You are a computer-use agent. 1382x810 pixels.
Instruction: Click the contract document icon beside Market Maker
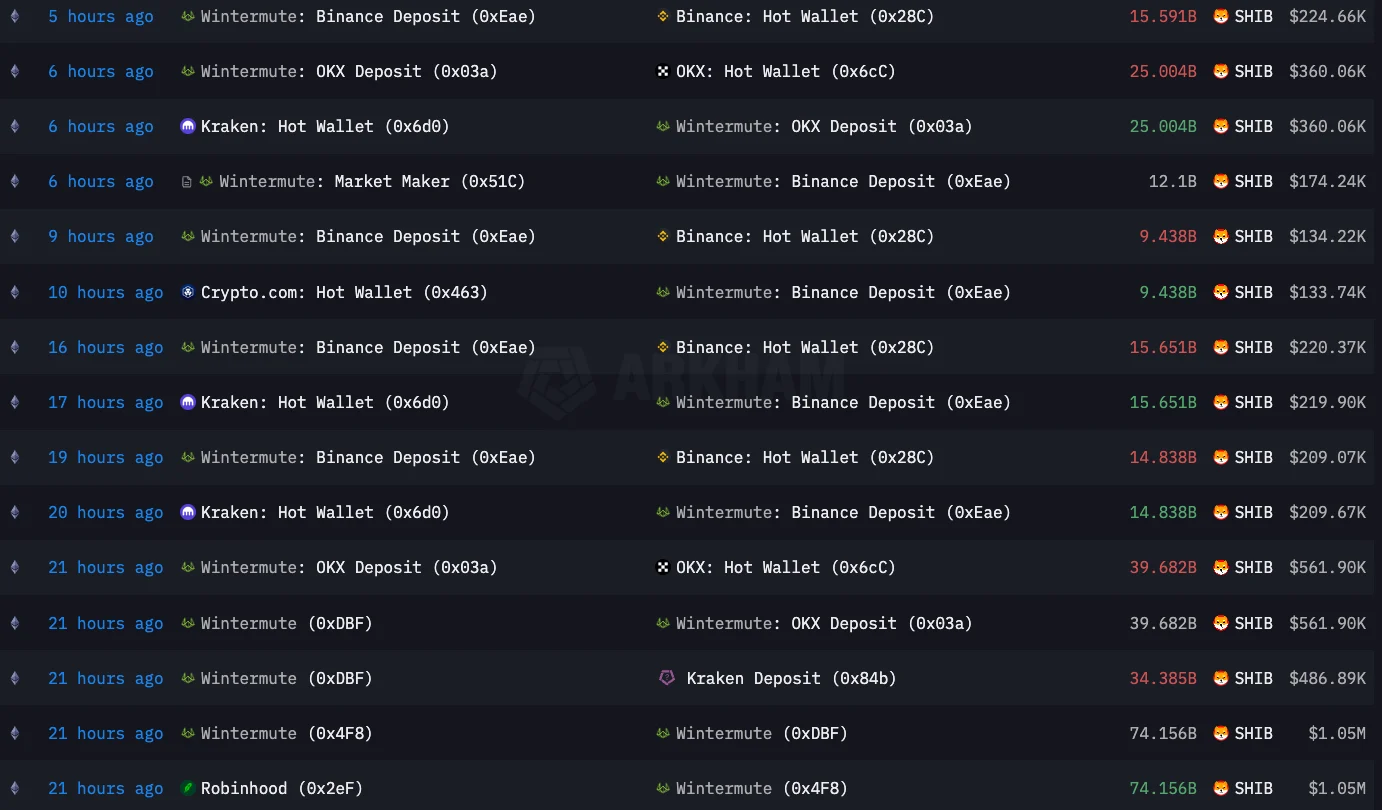click(187, 182)
